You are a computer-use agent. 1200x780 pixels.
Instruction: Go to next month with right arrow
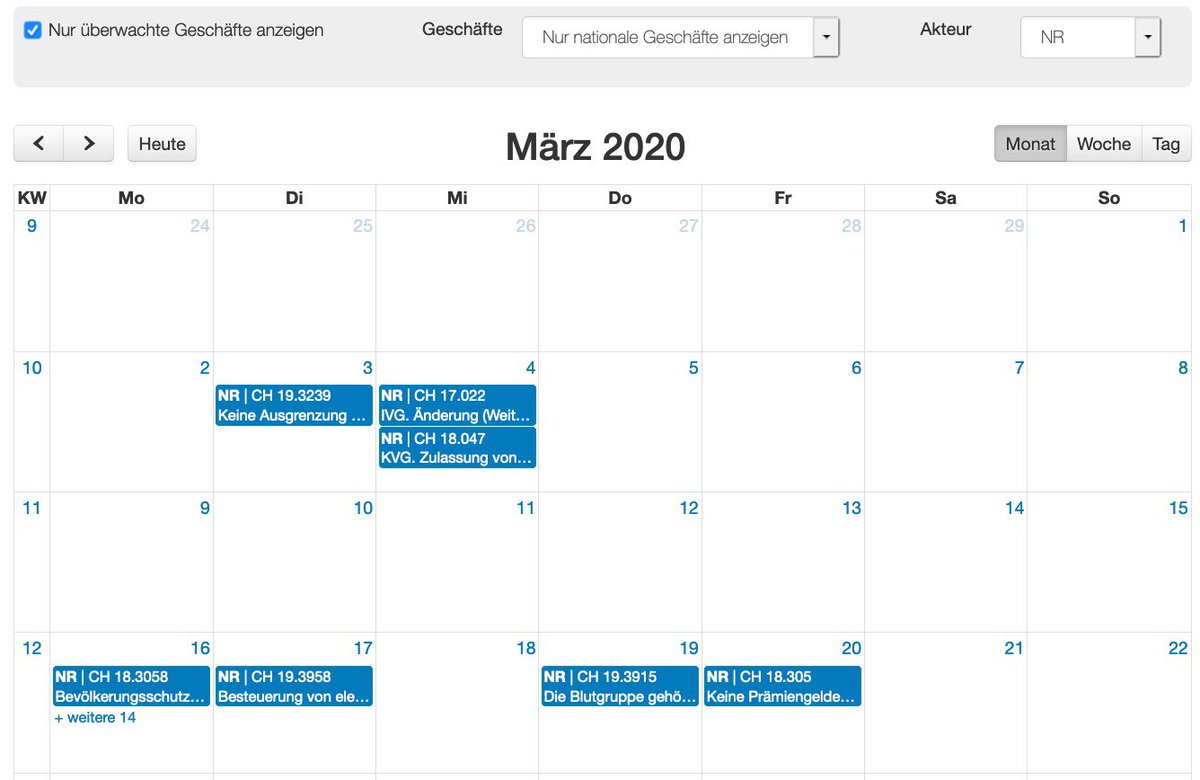89,143
